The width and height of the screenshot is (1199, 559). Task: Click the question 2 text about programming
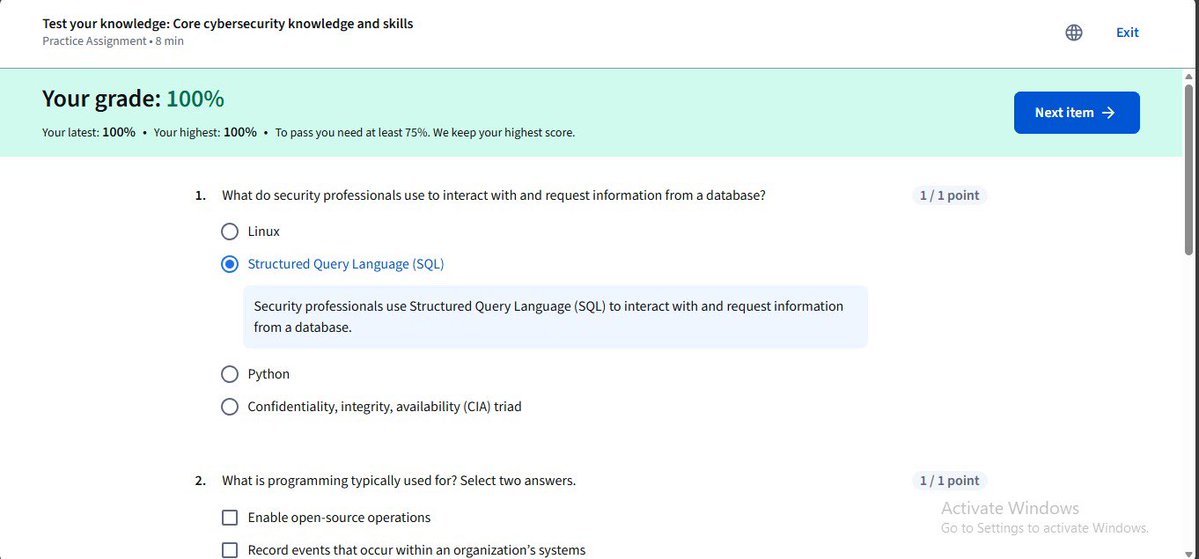(398, 481)
